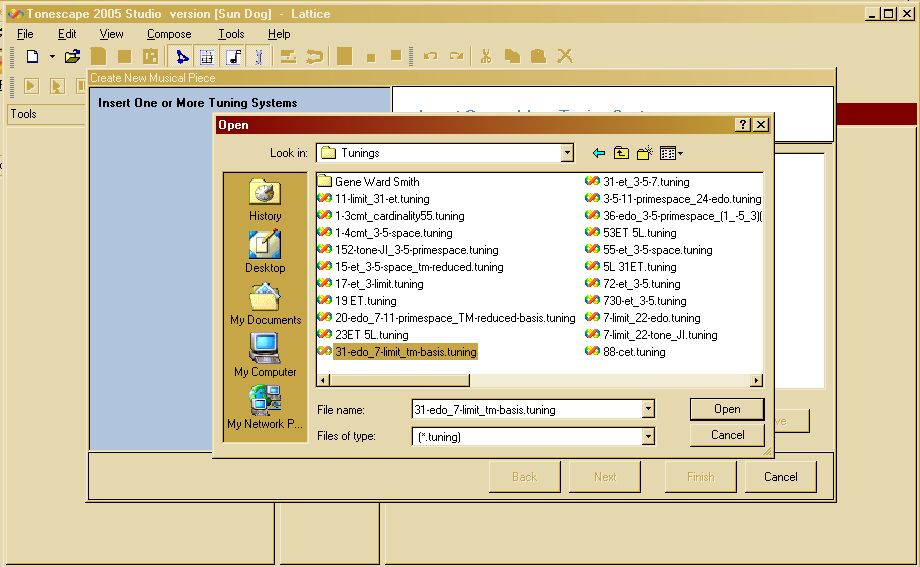Screen dimensions: 920x567
Task: Click the Copy toolbar icon
Action: pos(512,56)
